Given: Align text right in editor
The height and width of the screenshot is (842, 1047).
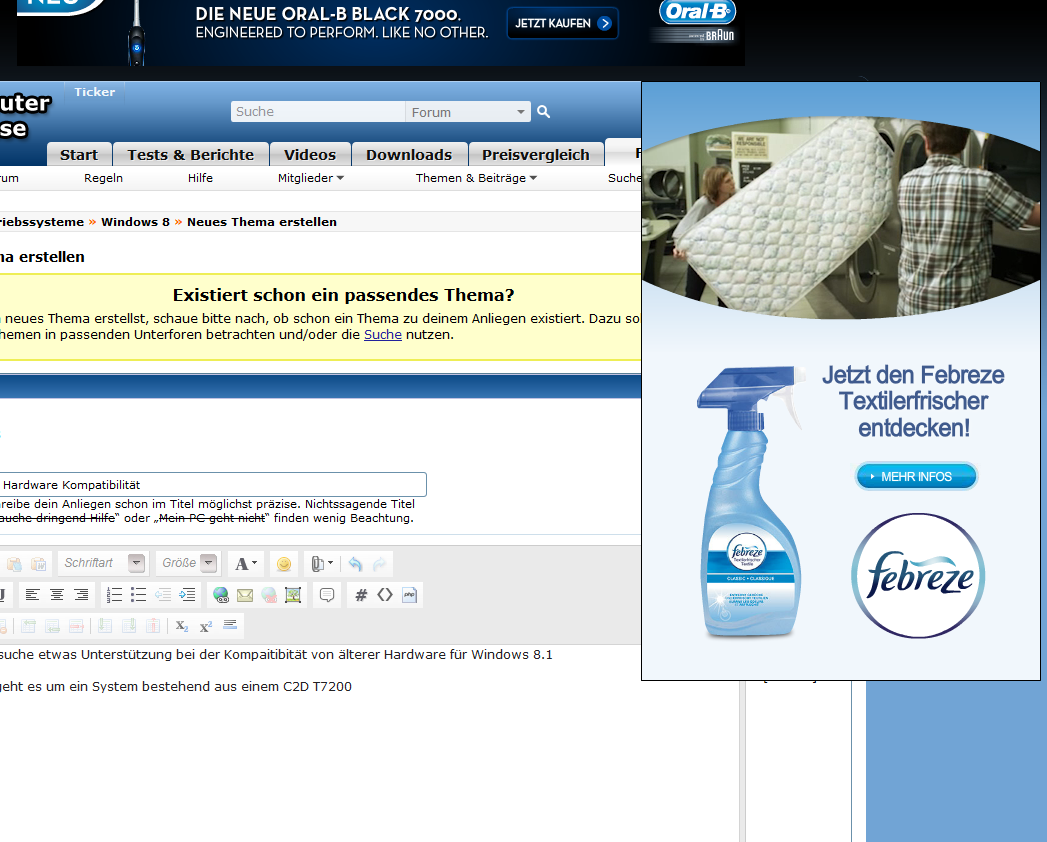Looking at the screenshot, I should 81,594.
